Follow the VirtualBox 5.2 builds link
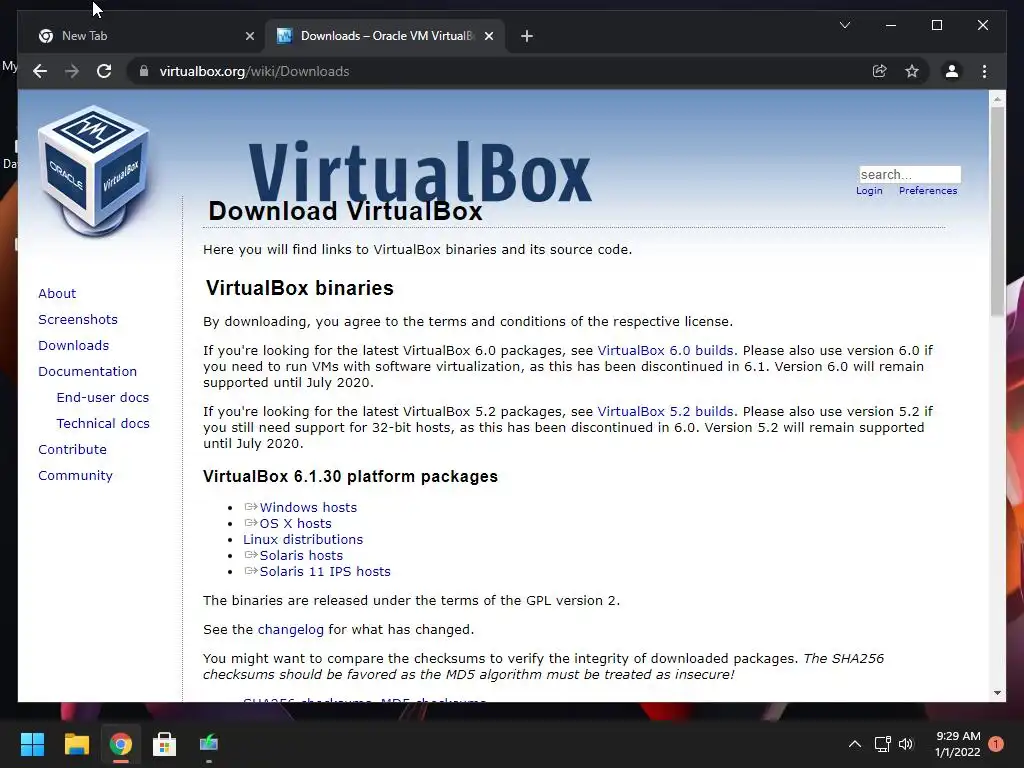 point(665,412)
